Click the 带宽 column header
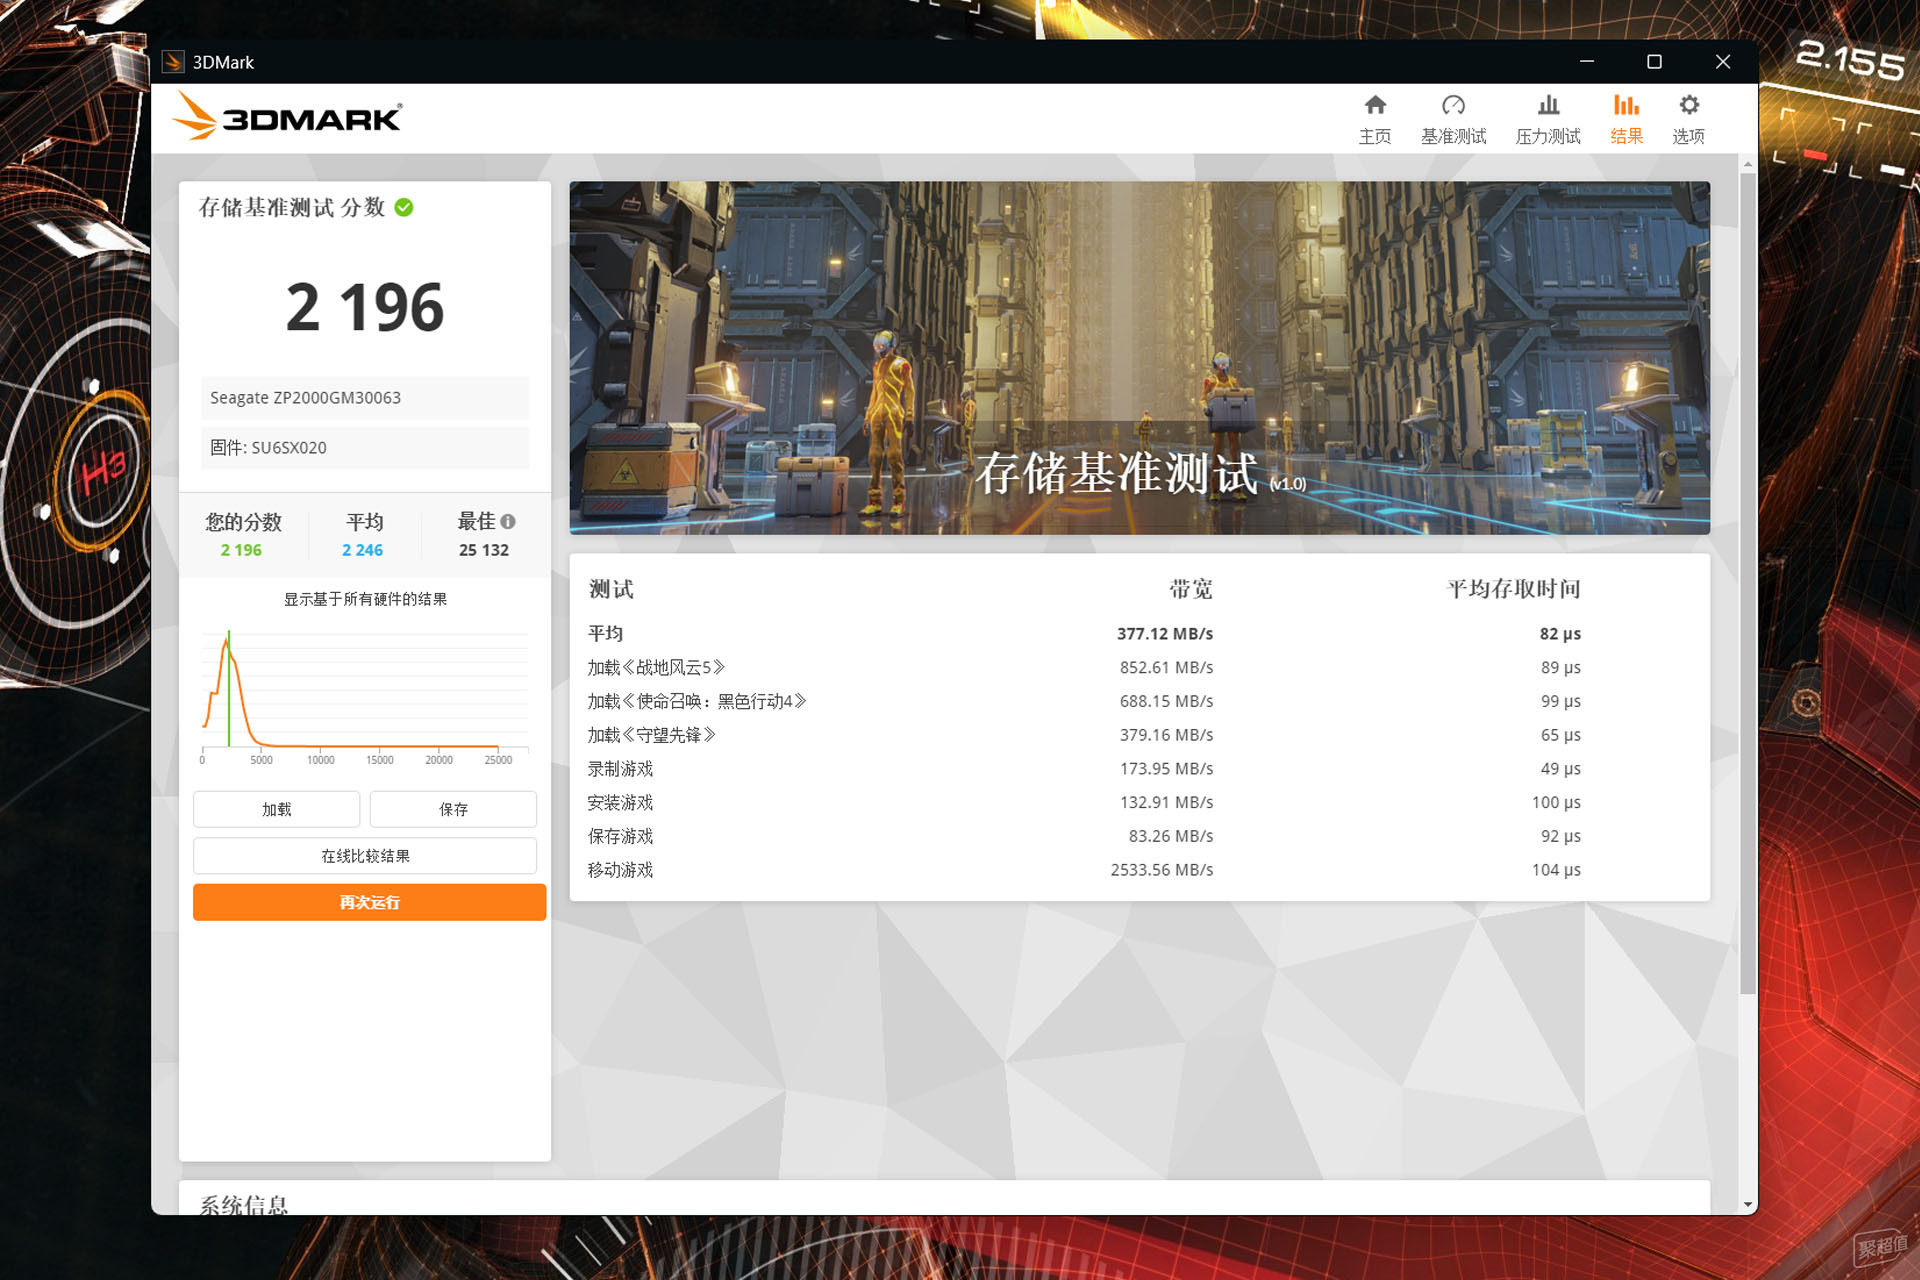This screenshot has width=1920, height=1280. (x=1191, y=589)
